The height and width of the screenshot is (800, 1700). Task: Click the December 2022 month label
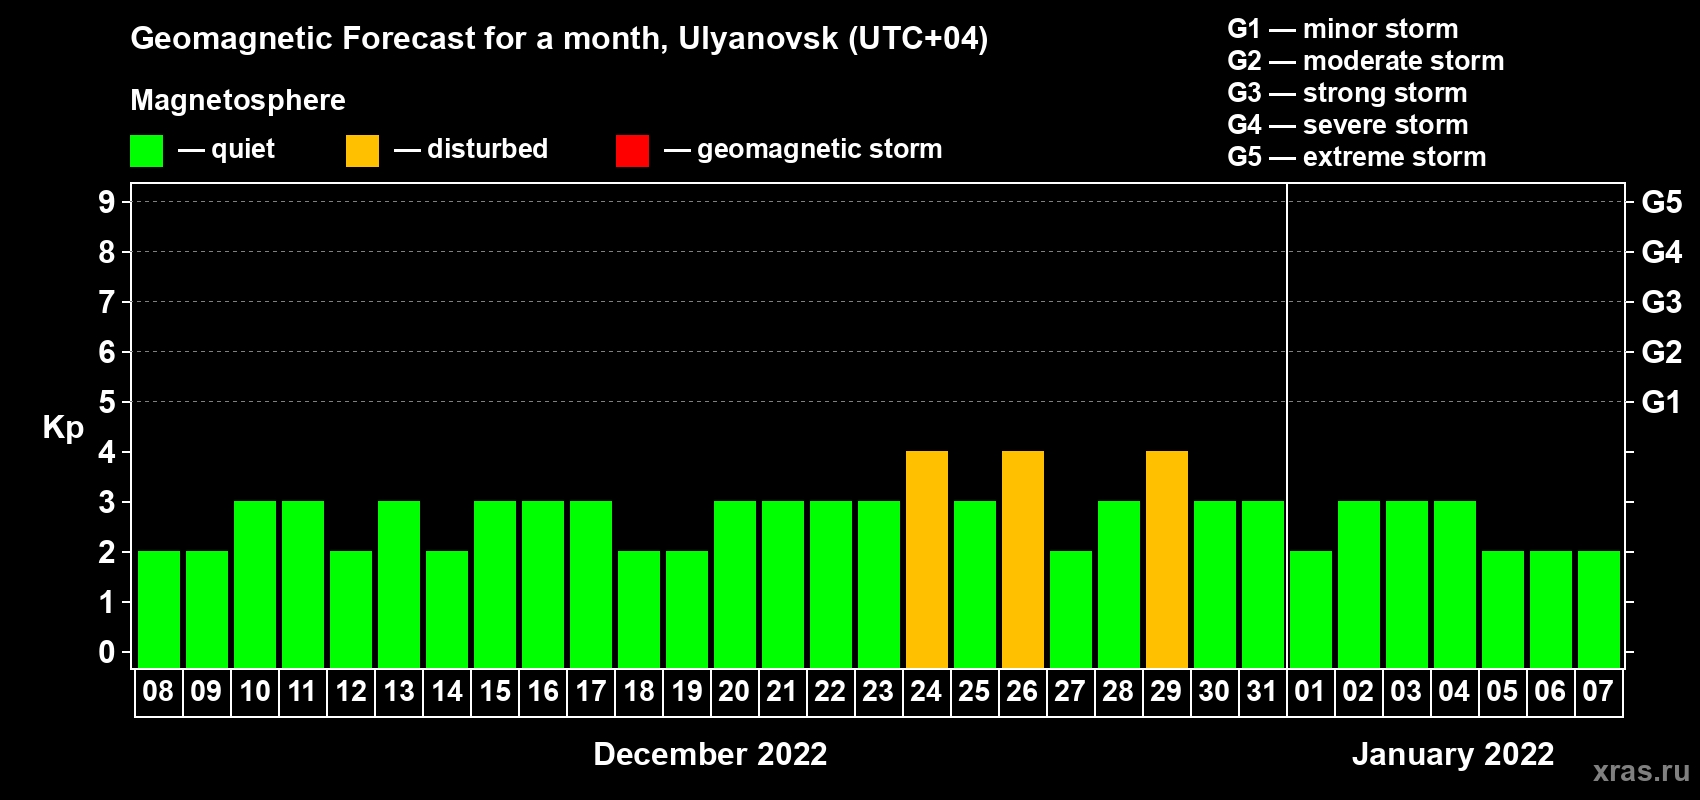pos(710,754)
